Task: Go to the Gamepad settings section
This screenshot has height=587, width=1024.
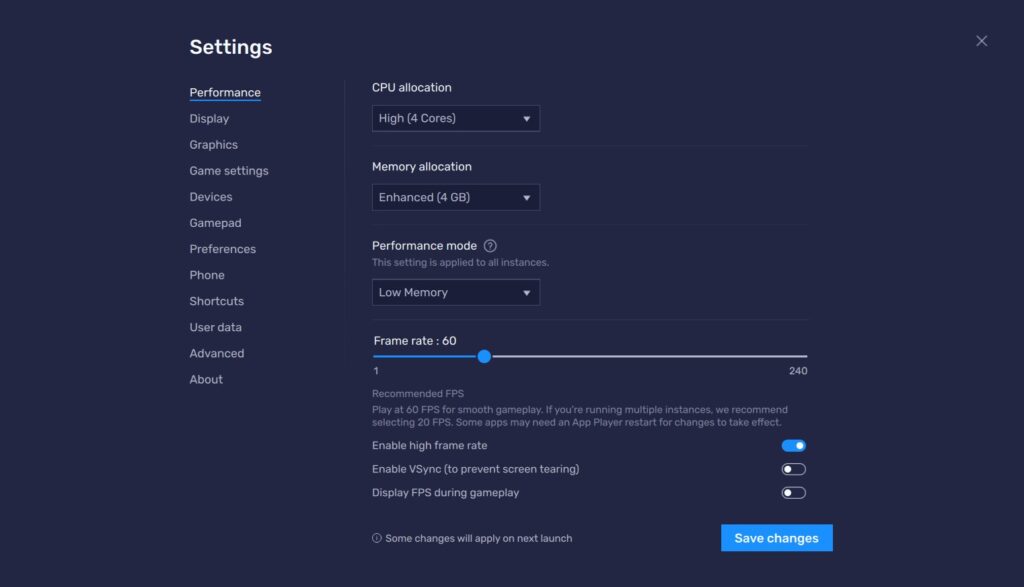Action: [x=215, y=222]
